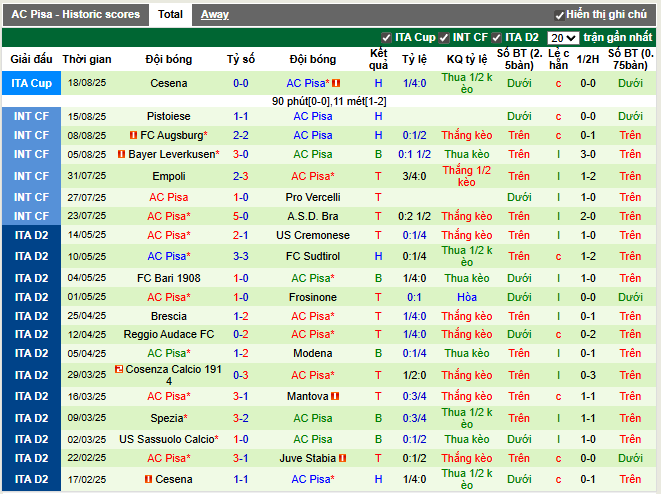Open the ITA Cup league cell on 18/08/25
The width and height of the screenshot is (661, 494).
tap(31, 83)
